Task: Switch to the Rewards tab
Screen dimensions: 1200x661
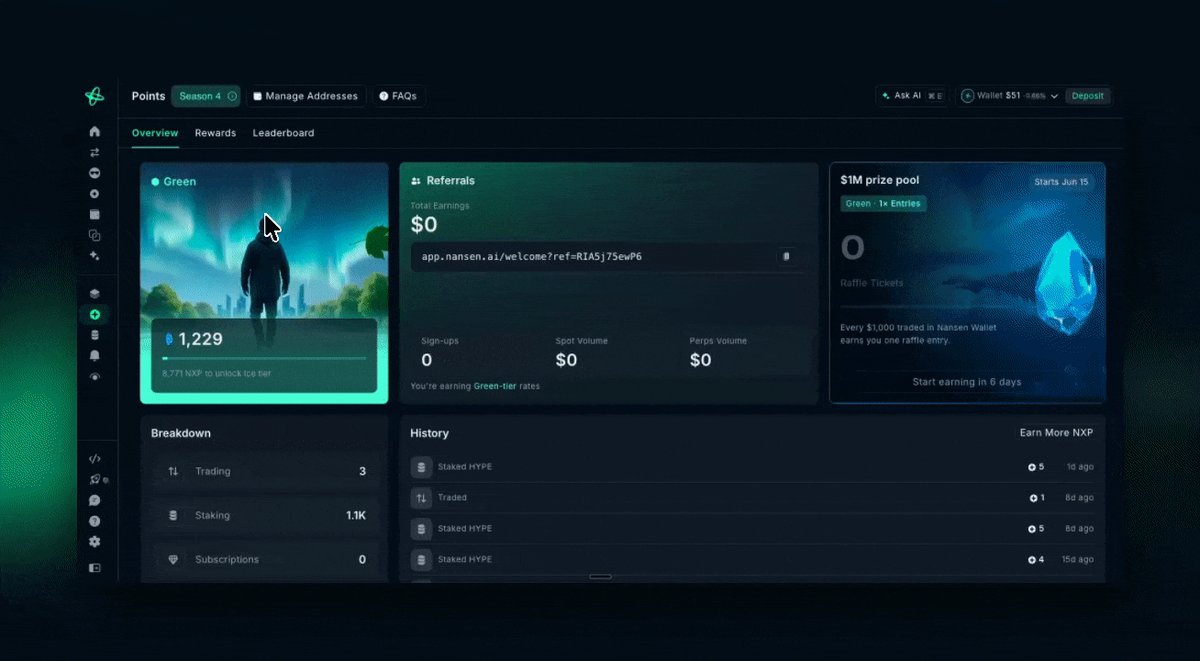Action: pyautogui.click(x=215, y=133)
